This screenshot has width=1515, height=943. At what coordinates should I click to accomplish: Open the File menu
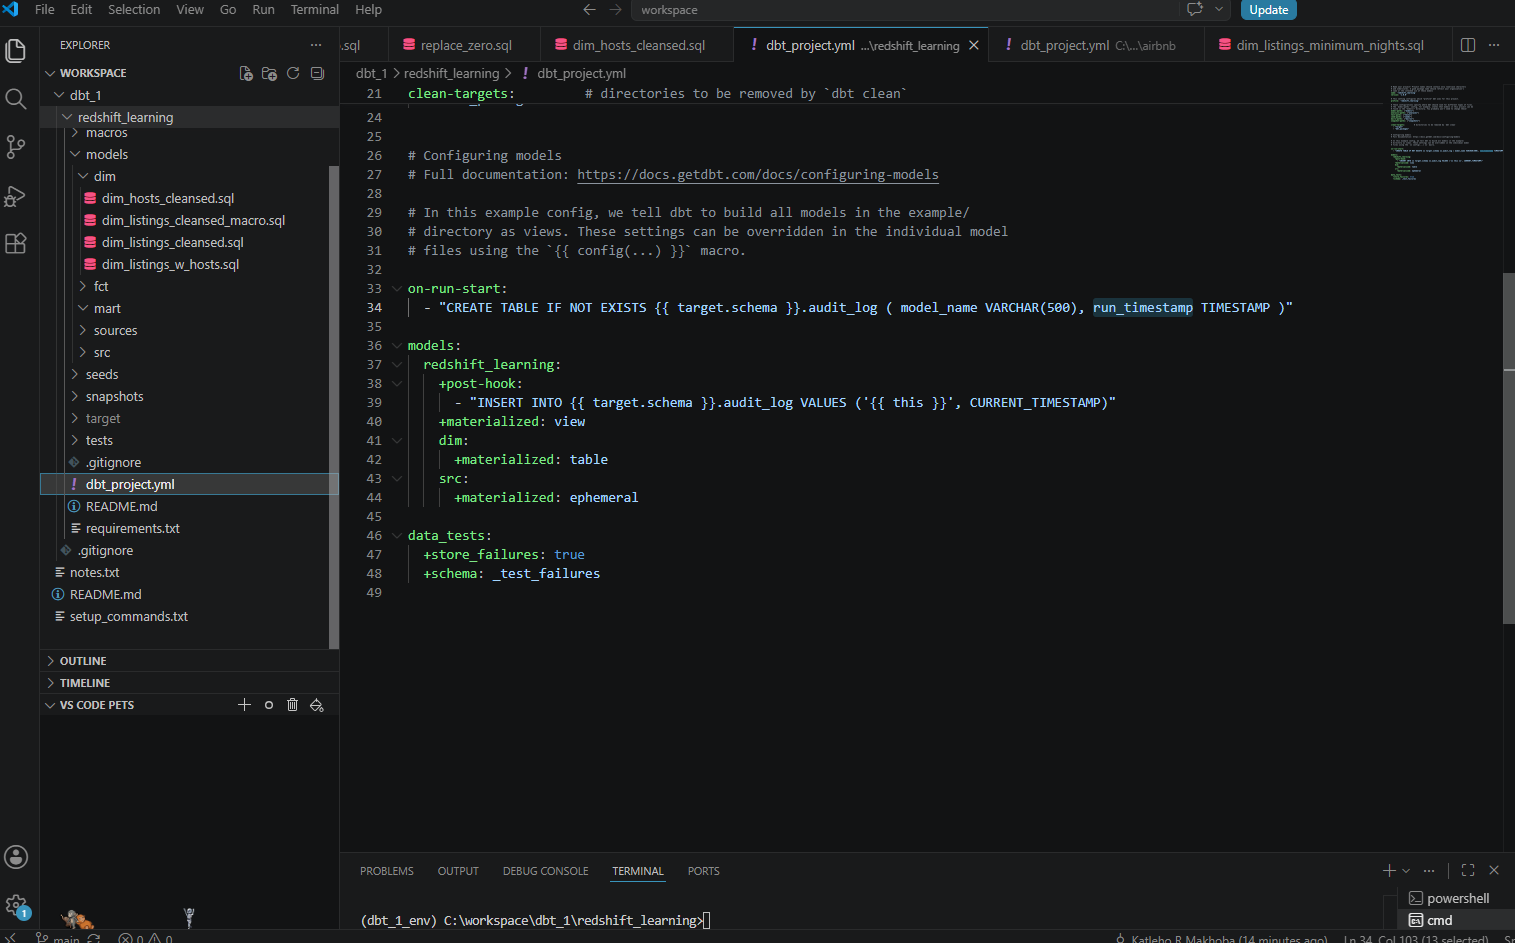coord(45,10)
